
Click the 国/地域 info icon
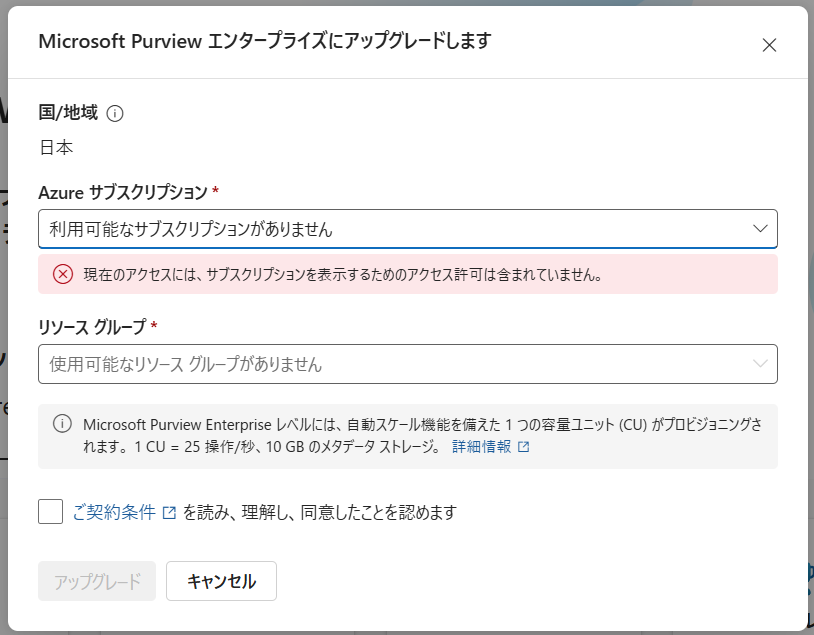(115, 113)
